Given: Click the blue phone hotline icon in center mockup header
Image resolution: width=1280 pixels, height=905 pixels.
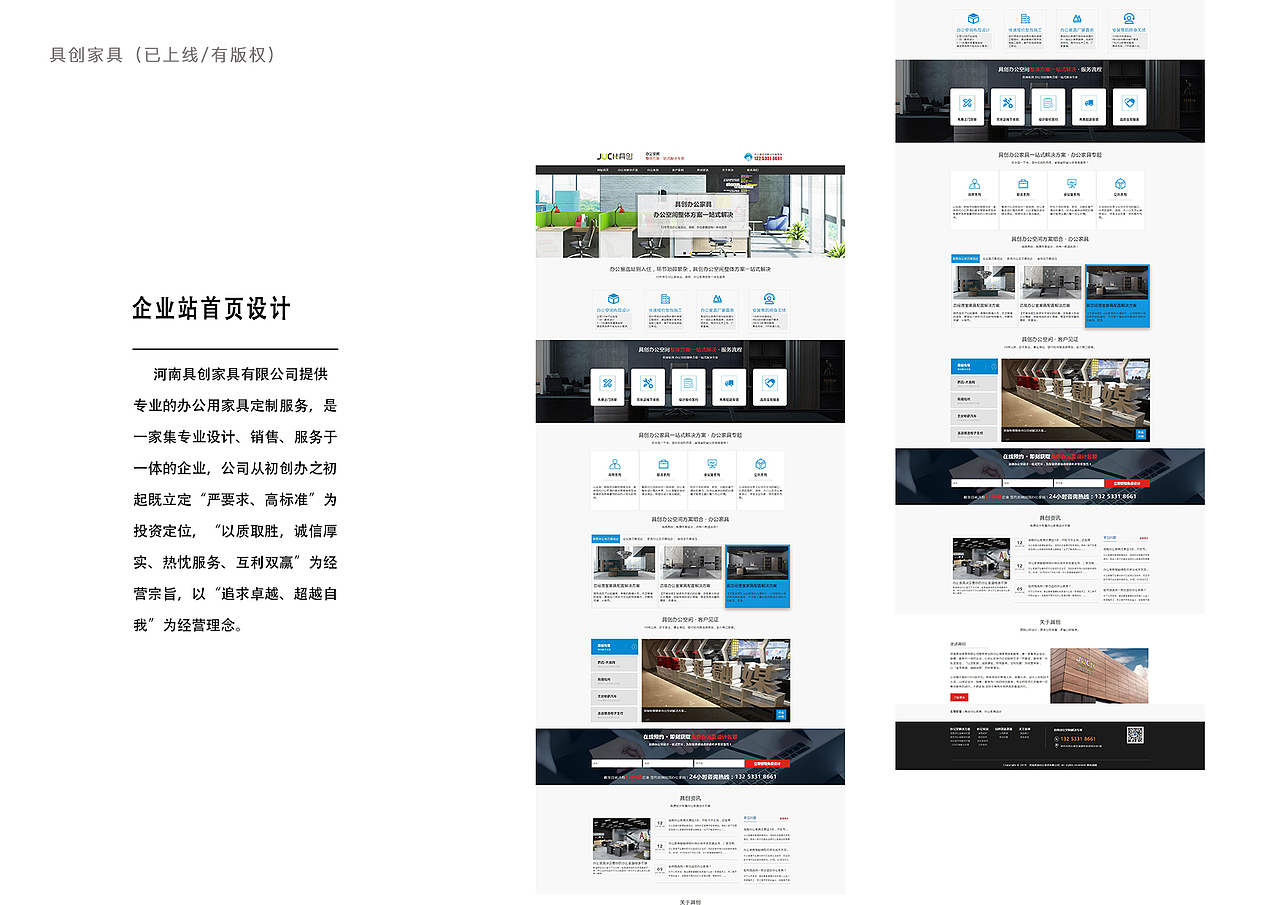Looking at the screenshot, I should tap(748, 156).
